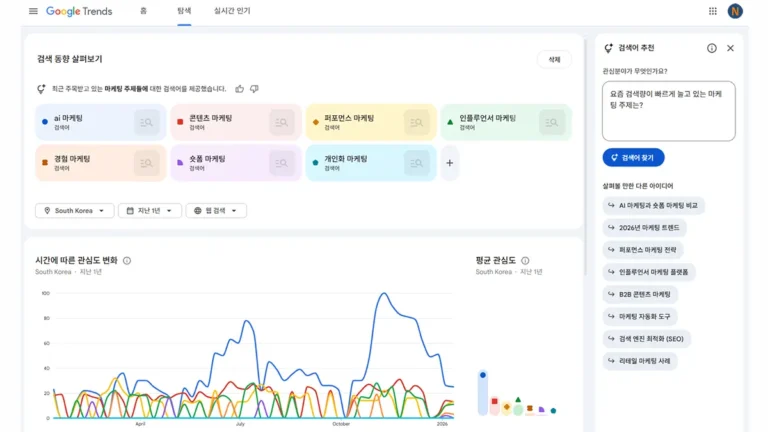Select the 숏폼 마케팅 term text
The width and height of the screenshot is (768, 432).
coord(207,159)
